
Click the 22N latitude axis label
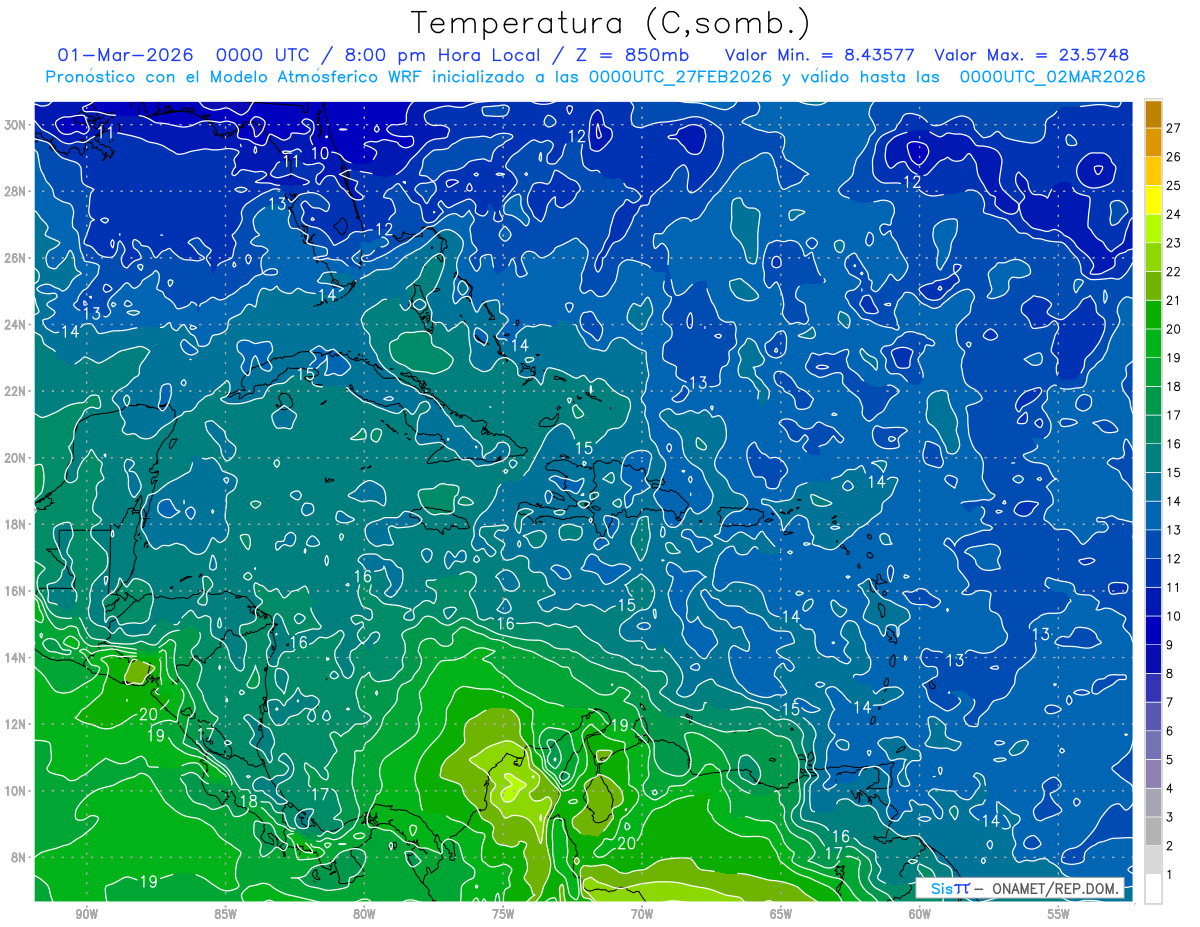point(15,391)
